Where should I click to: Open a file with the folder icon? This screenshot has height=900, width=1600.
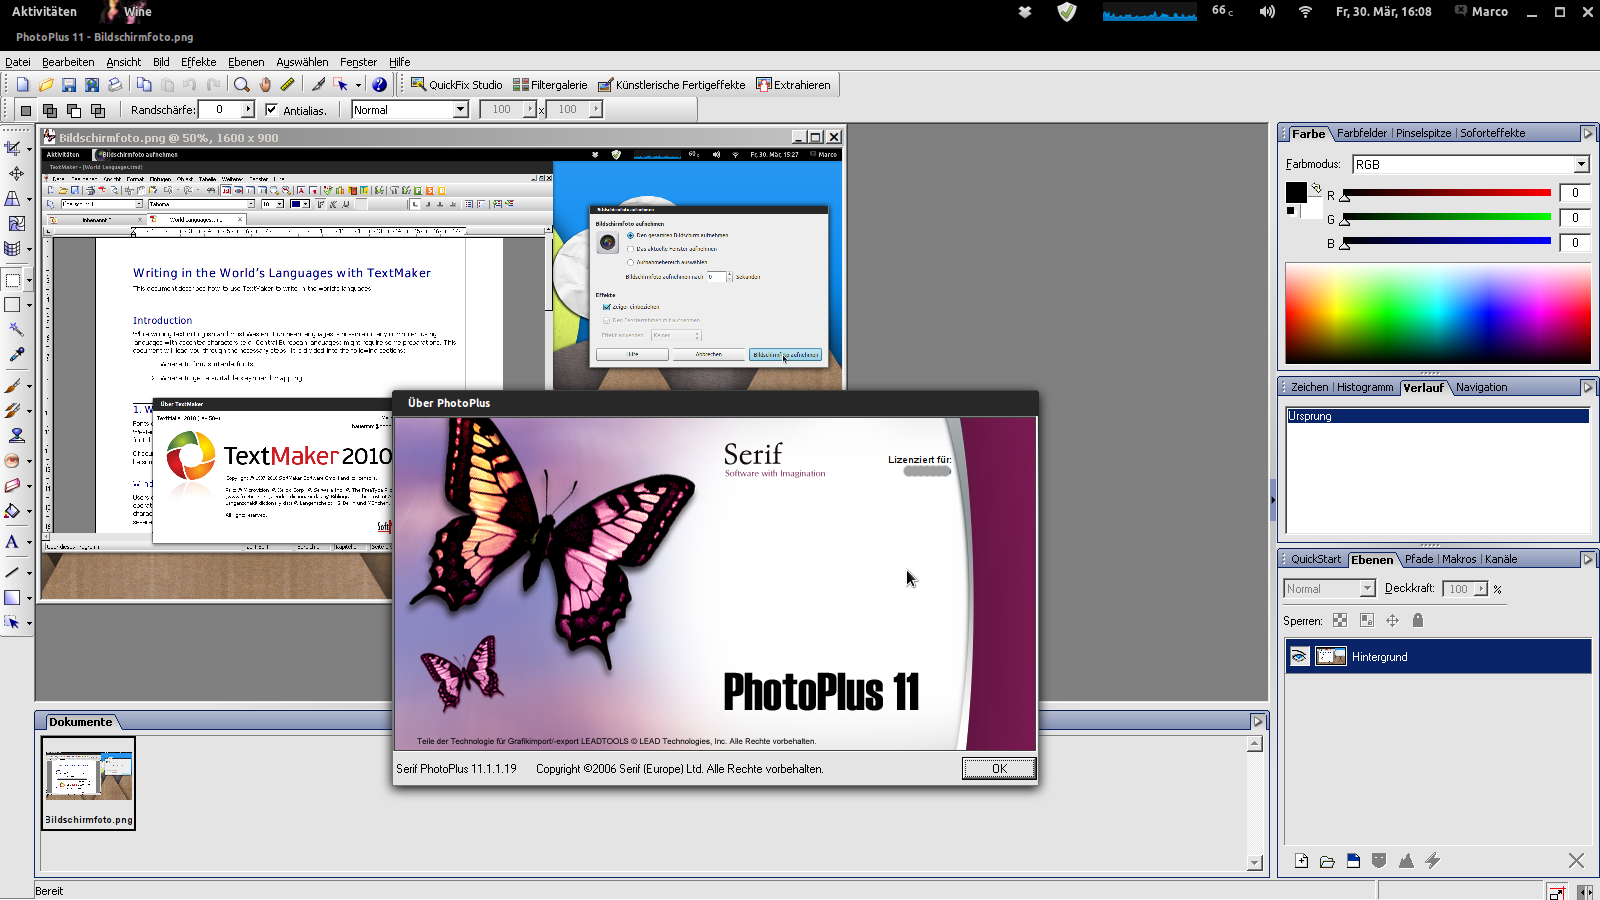(x=46, y=85)
